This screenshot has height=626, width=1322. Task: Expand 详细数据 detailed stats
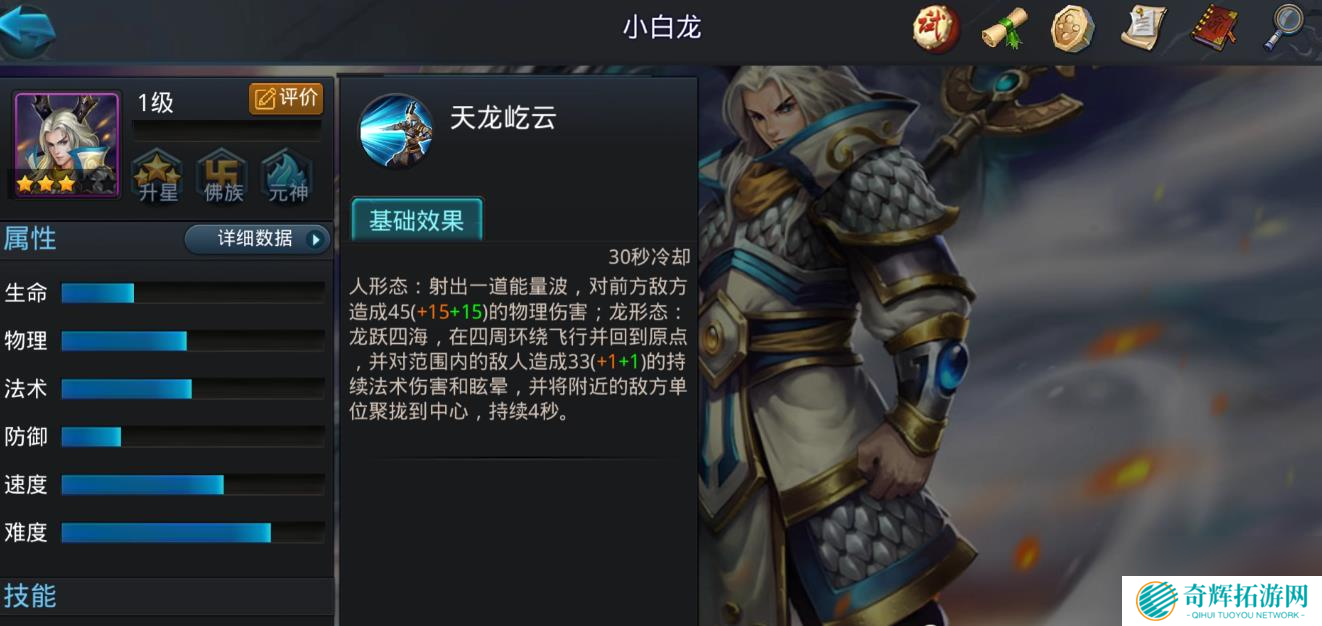pos(257,239)
